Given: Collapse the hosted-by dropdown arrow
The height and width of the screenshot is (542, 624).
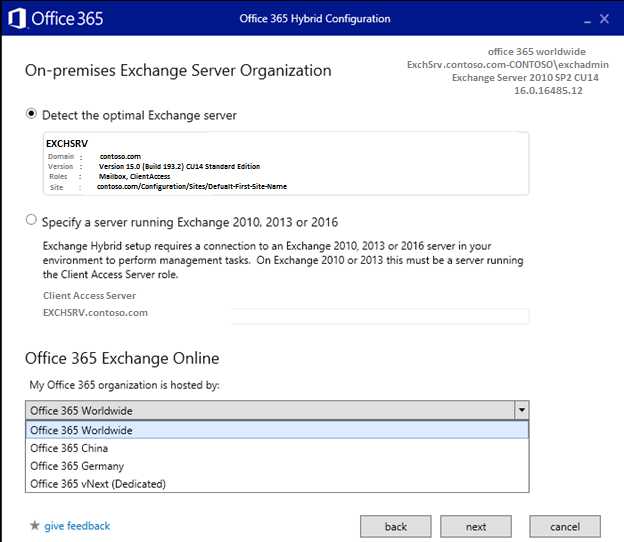Looking at the screenshot, I should click(521, 409).
